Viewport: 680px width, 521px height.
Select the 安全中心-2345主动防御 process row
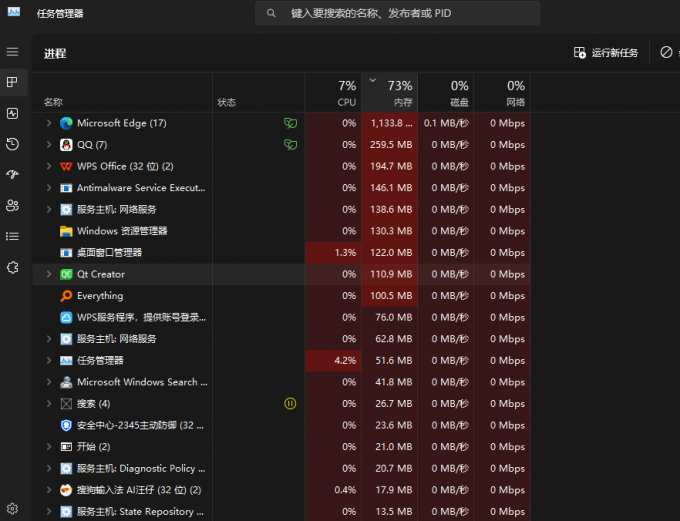[x=281, y=425]
